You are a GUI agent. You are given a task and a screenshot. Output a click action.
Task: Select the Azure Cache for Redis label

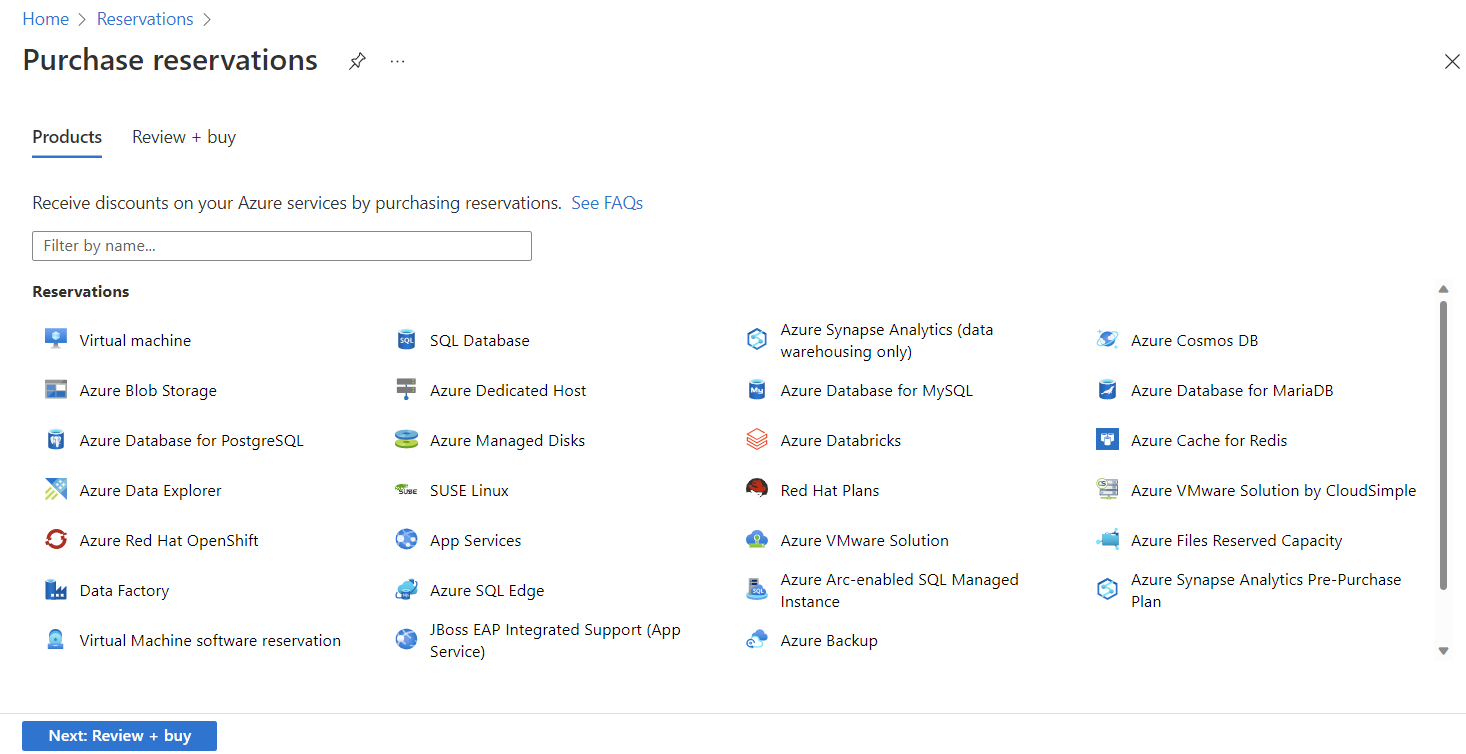(1209, 441)
